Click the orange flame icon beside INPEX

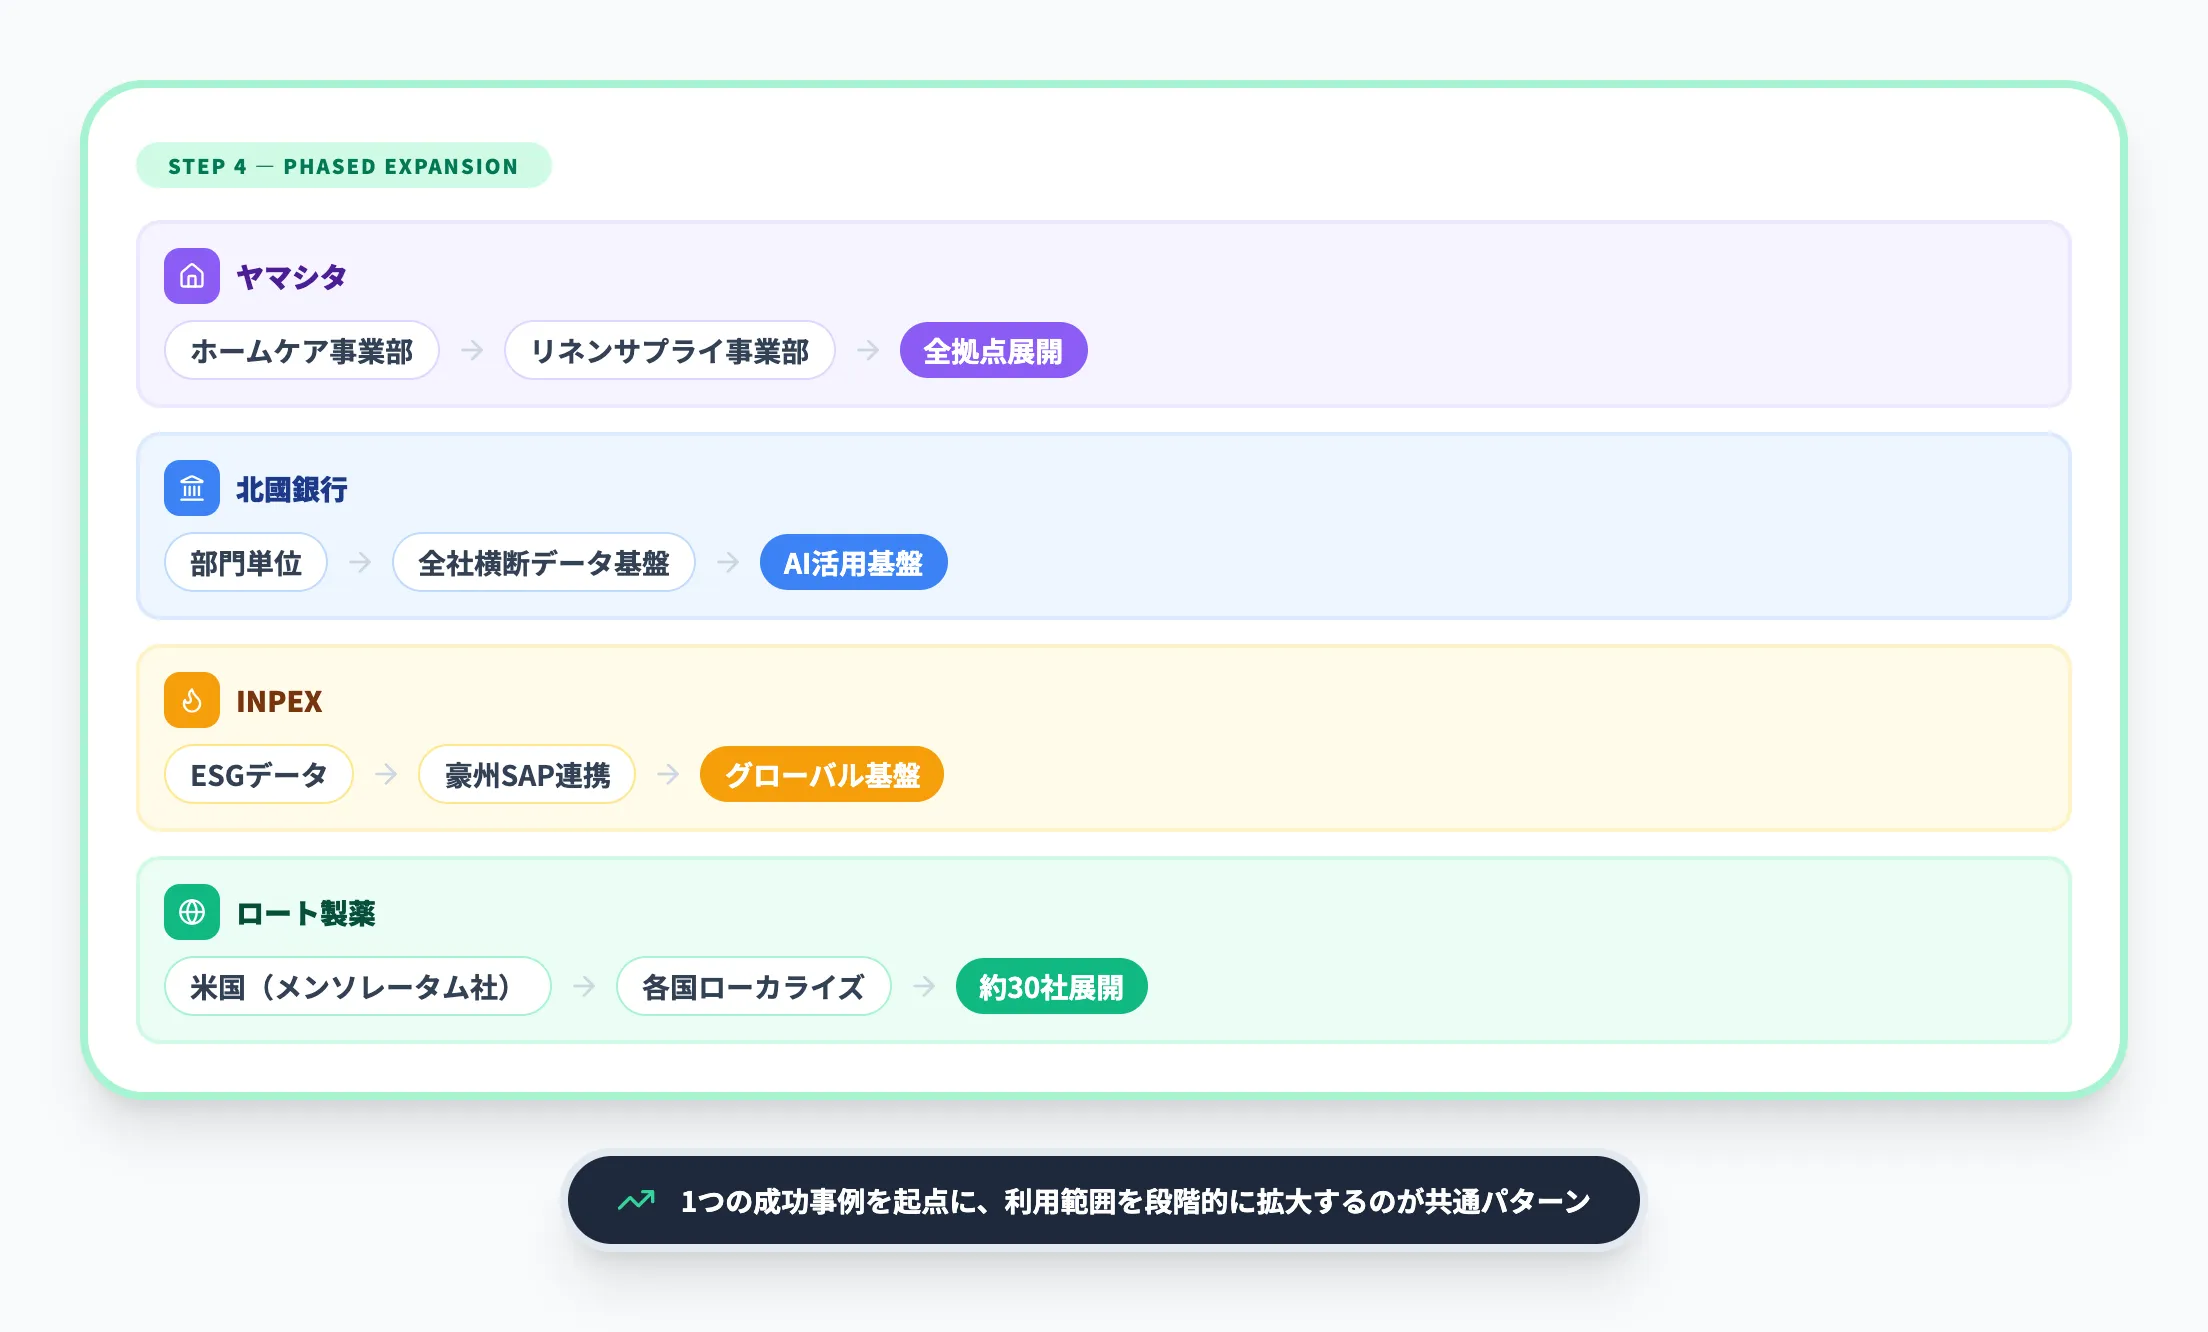tap(190, 700)
